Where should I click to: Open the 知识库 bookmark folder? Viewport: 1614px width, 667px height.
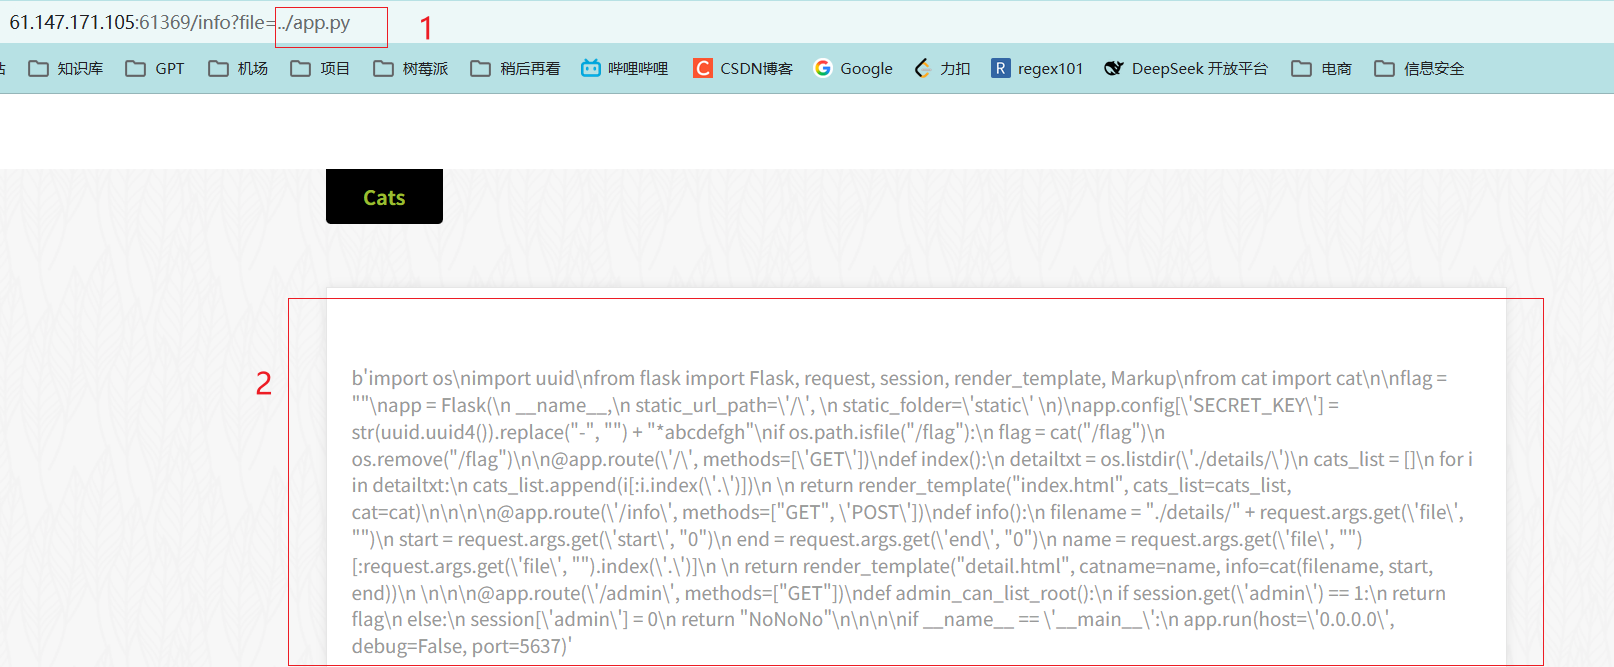click(x=66, y=68)
